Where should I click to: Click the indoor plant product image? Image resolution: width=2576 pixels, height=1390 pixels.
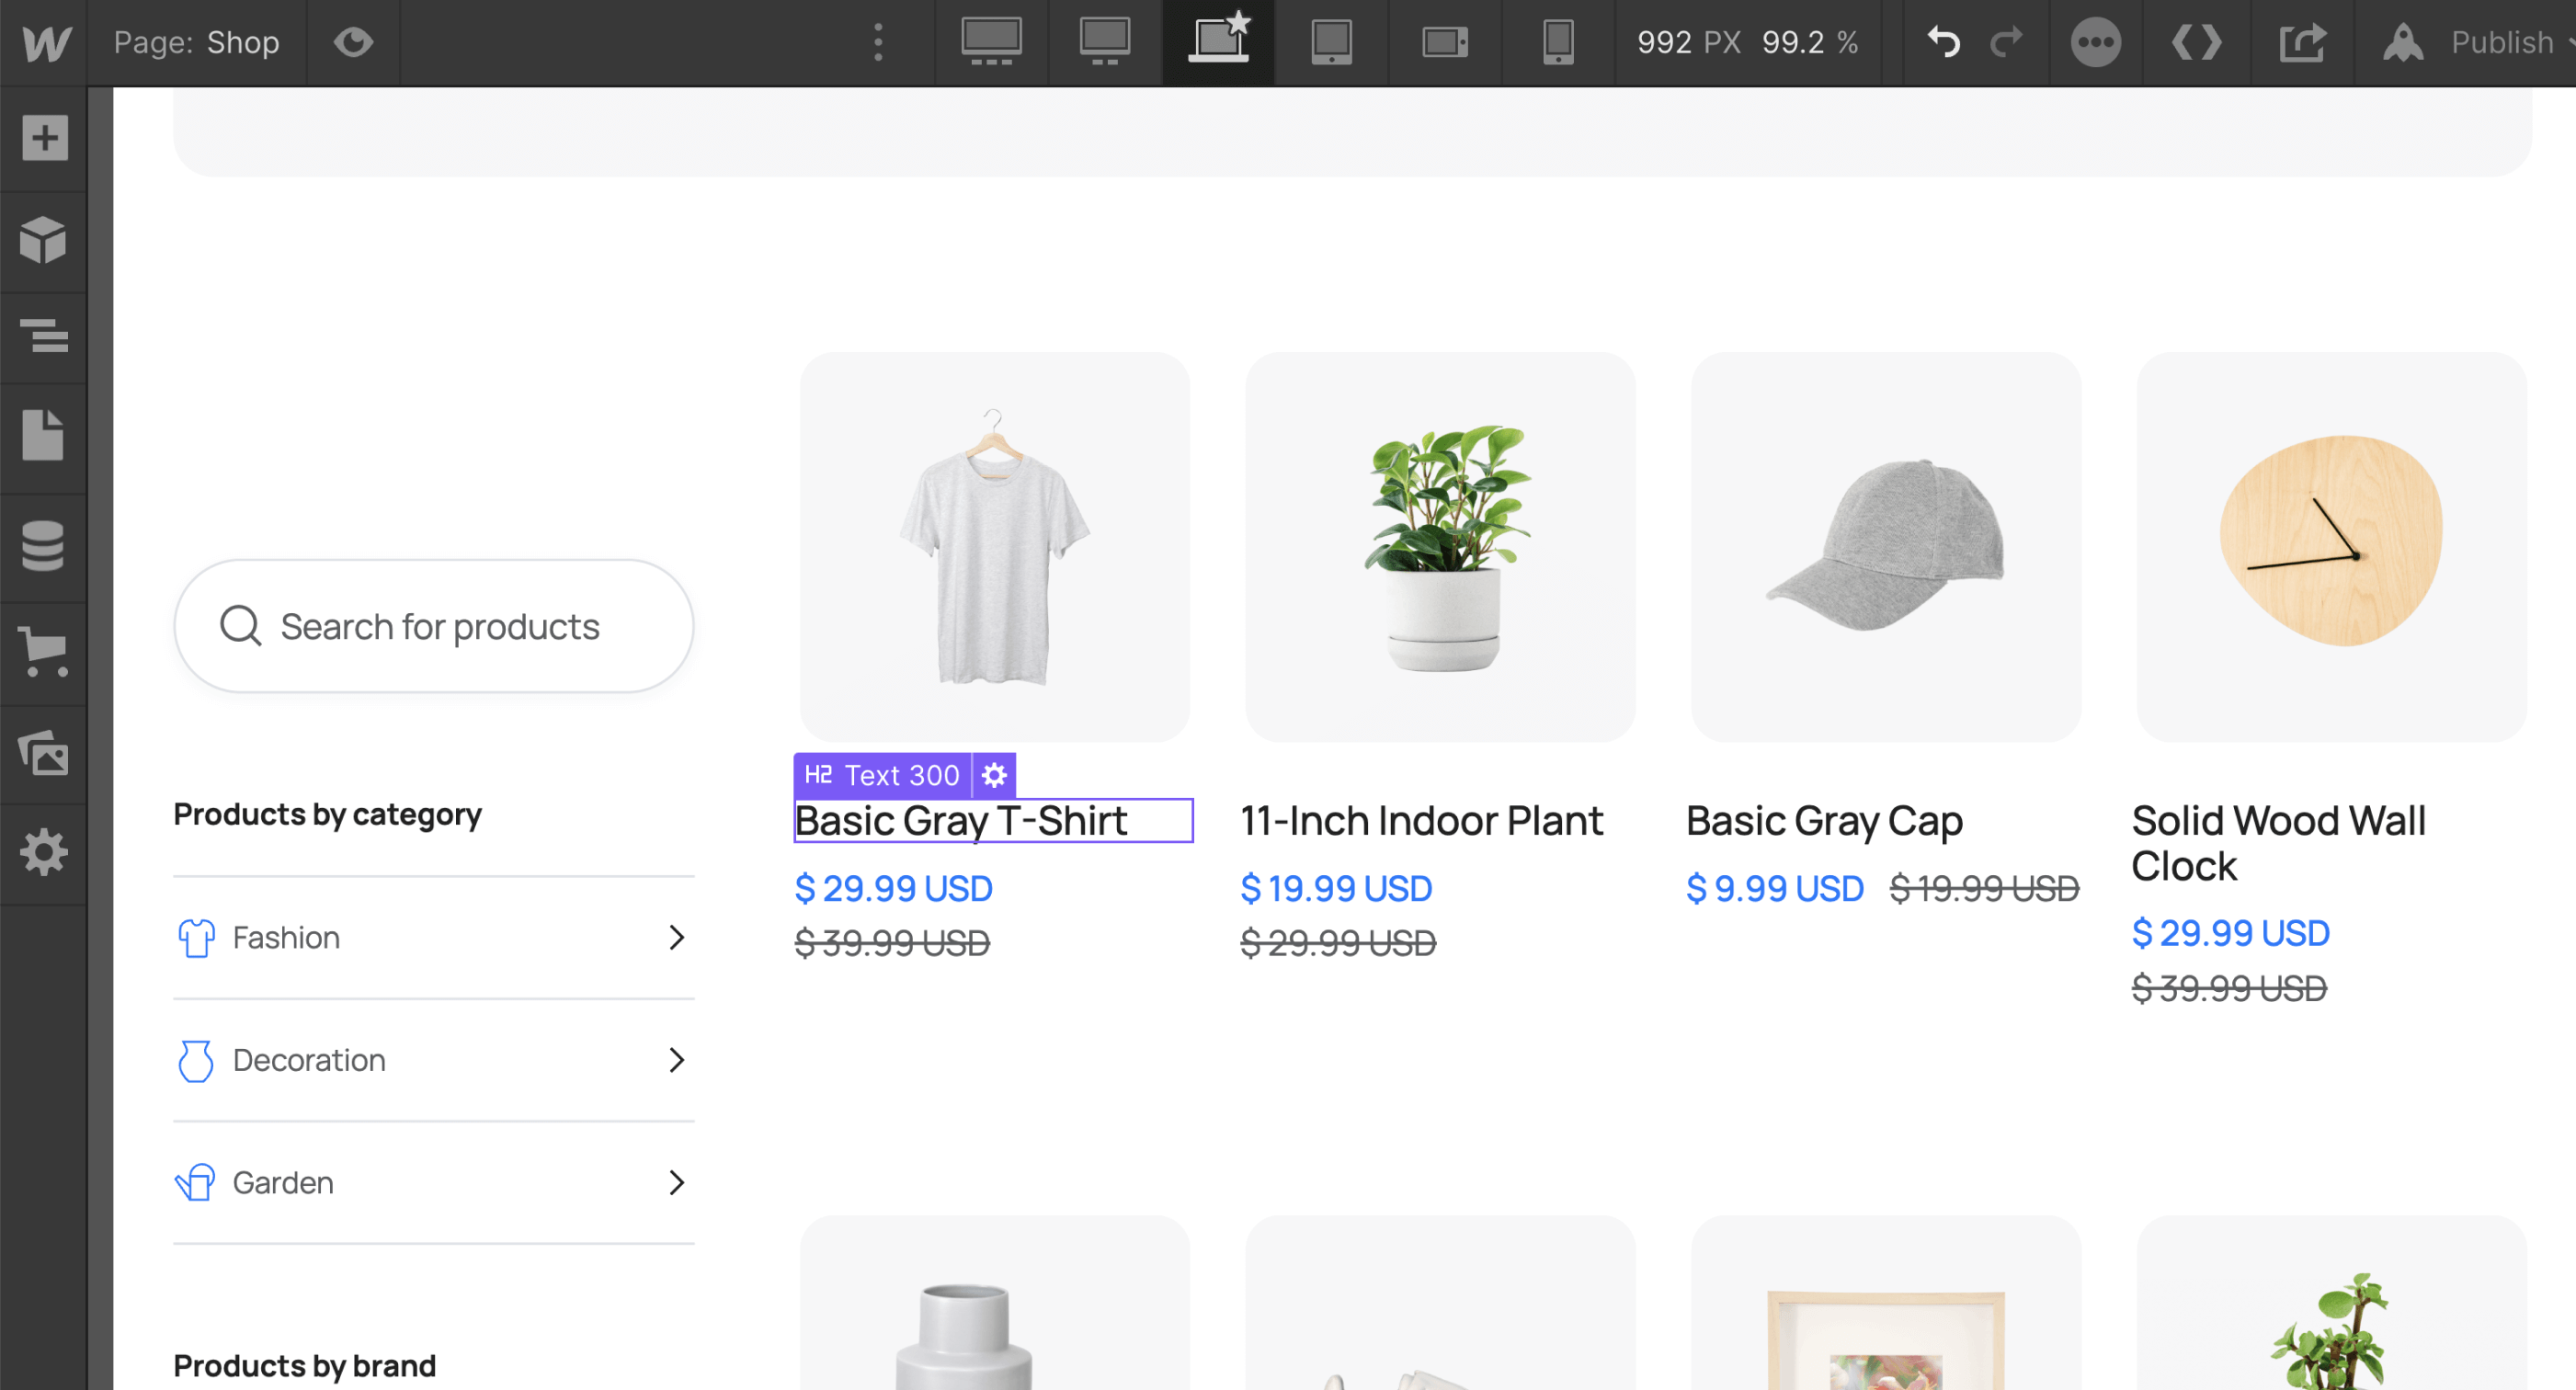1440,547
